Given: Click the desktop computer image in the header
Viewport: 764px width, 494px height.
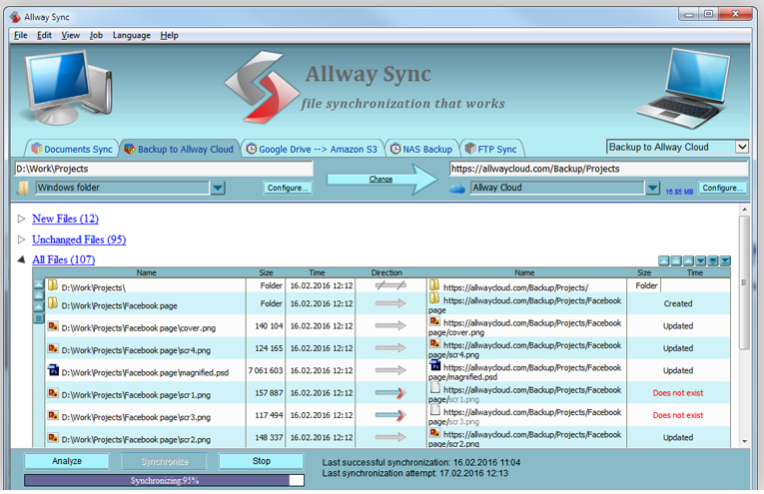Looking at the screenshot, I should (x=68, y=88).
